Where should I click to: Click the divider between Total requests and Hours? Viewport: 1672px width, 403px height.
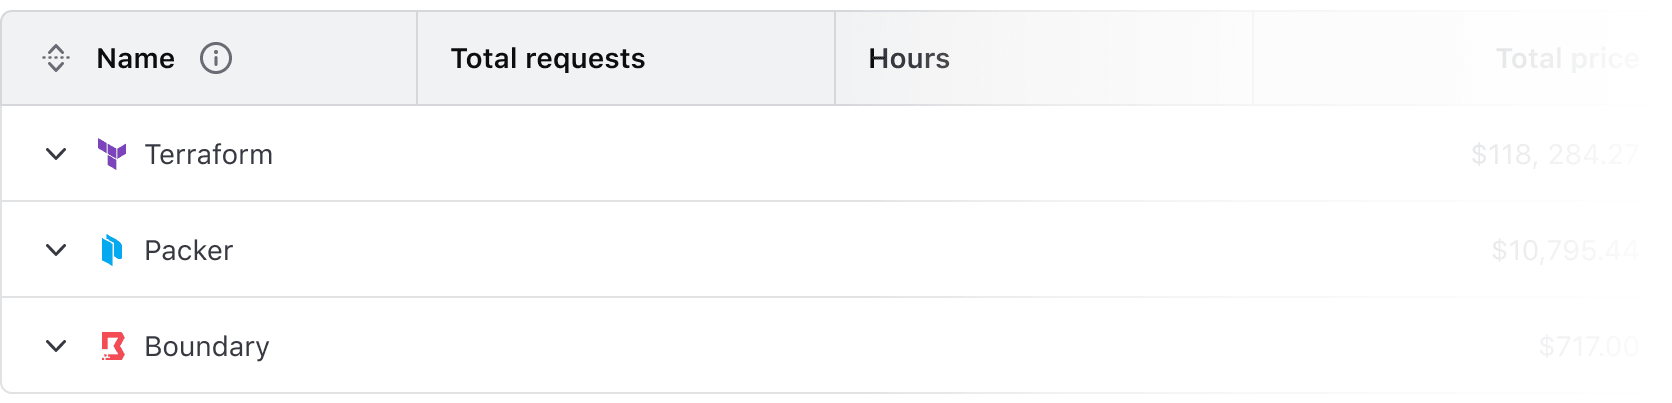[835, 59]
